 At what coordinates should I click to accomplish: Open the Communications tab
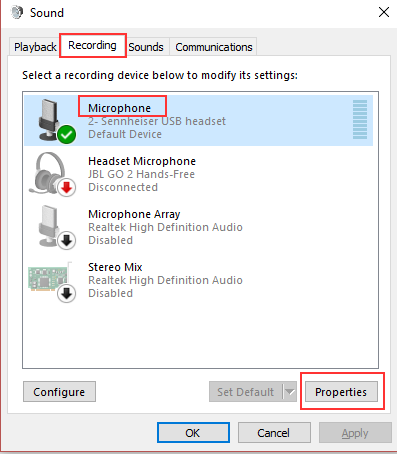[x=214, y=47]
